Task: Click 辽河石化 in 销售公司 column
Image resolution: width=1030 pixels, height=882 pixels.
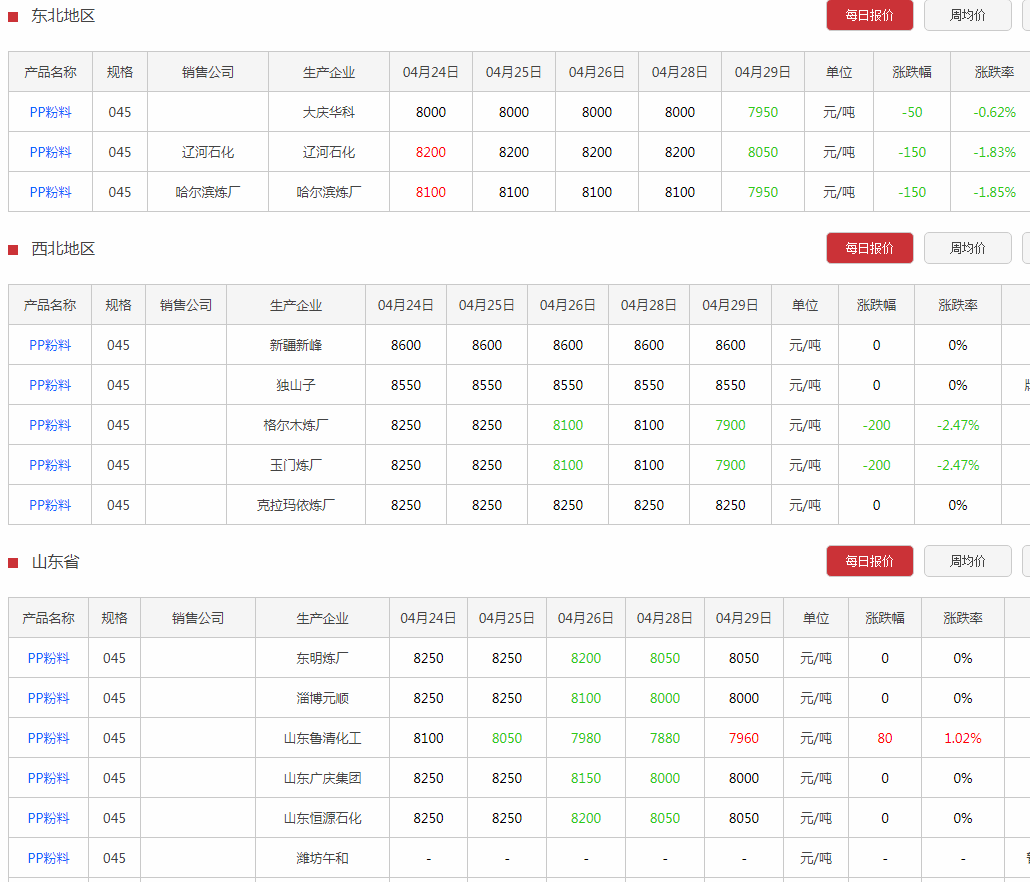Action: pyautogui.click(x=208, y=152)
